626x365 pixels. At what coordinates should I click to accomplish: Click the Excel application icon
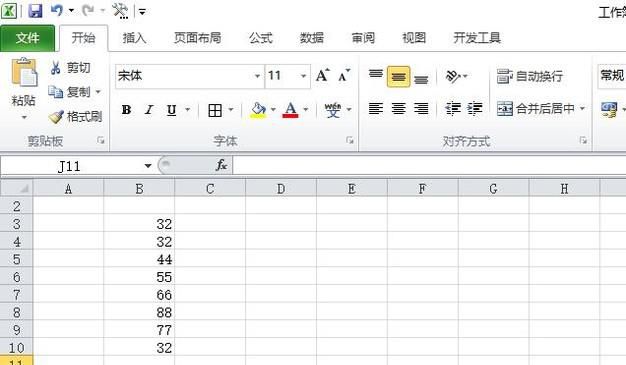click(9, 11)
